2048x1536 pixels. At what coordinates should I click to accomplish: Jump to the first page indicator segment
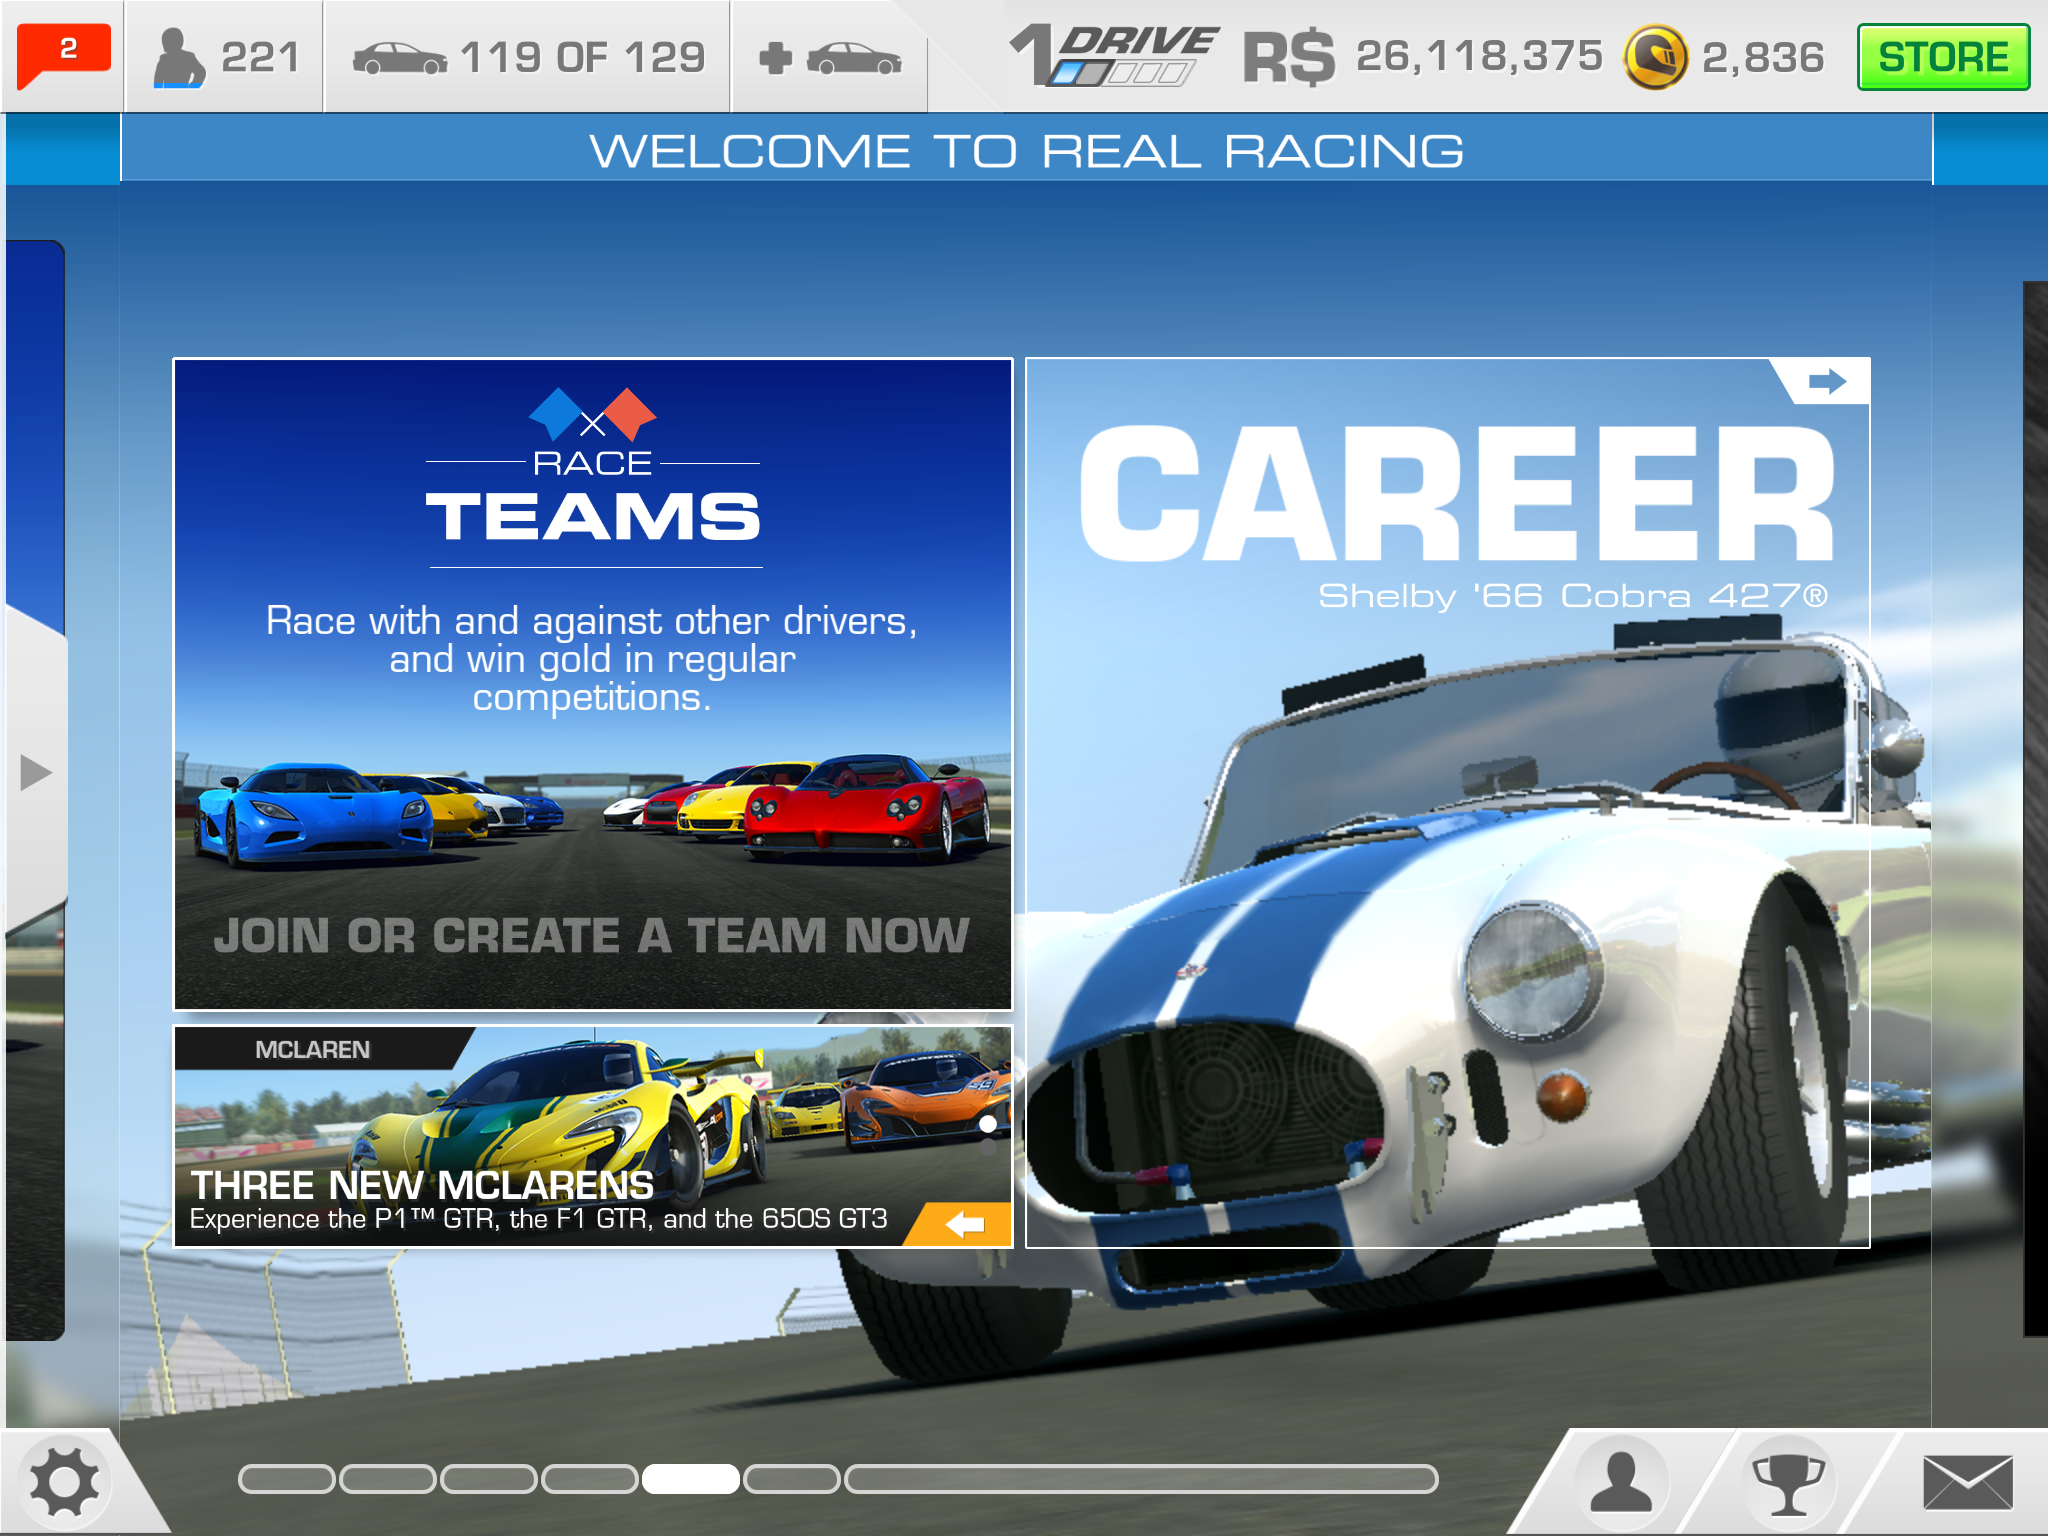click(286, 1479)
